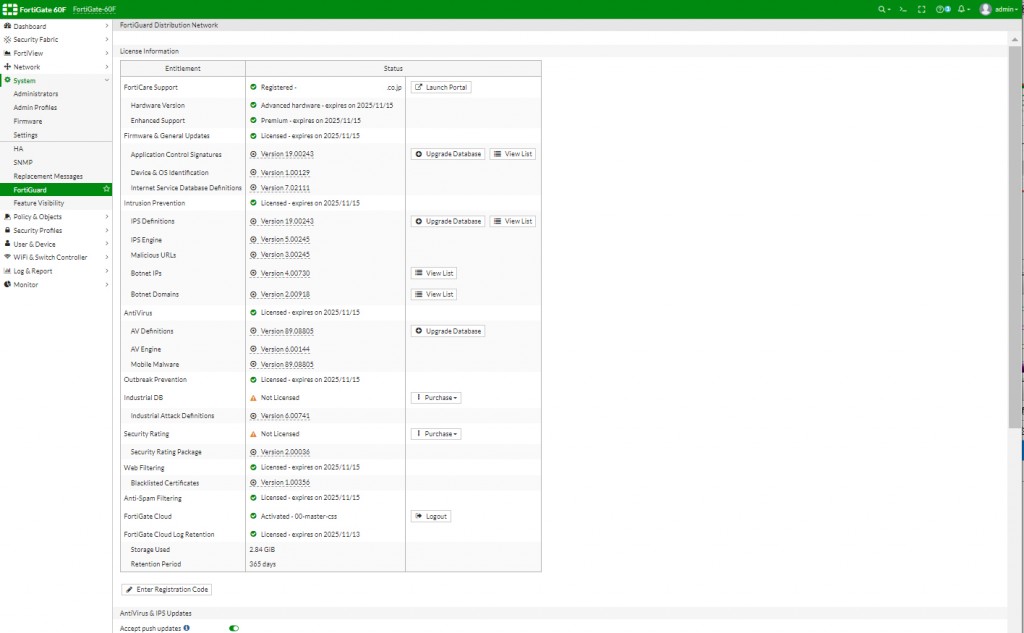Image resolution: width=1024 pixels, height=633 pixels.
Task: Click the 365 days retention value
Action: pos(263,564)
